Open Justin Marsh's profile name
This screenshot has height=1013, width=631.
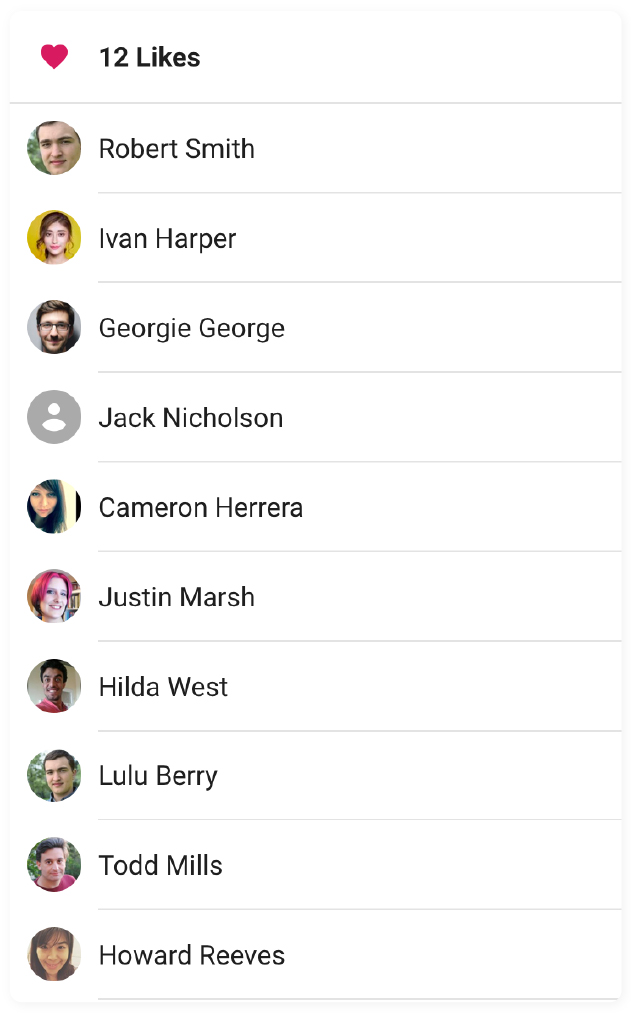click(176, 596)
